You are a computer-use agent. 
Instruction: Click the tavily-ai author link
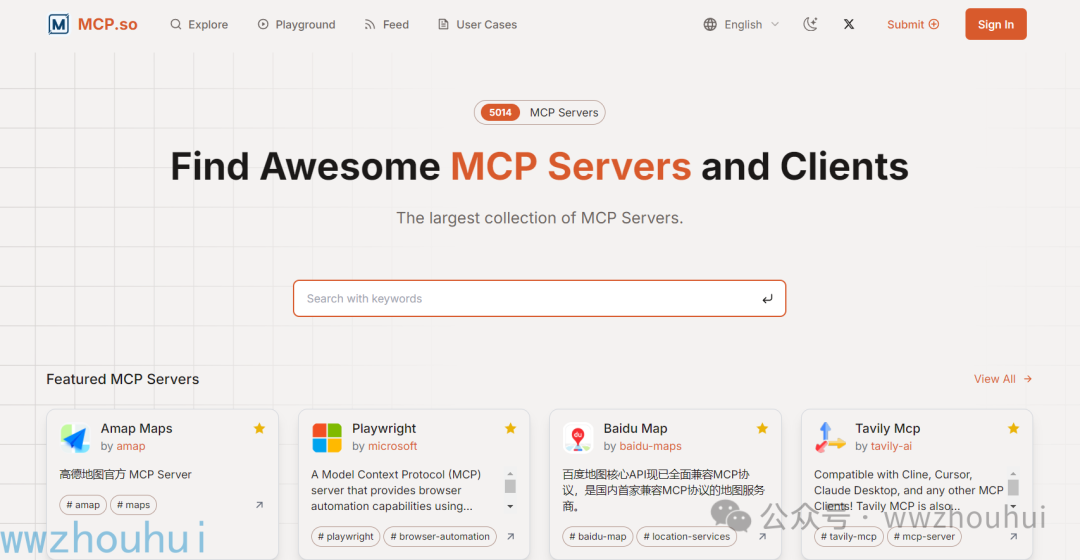pyautogui.click(x=891, y=446)
